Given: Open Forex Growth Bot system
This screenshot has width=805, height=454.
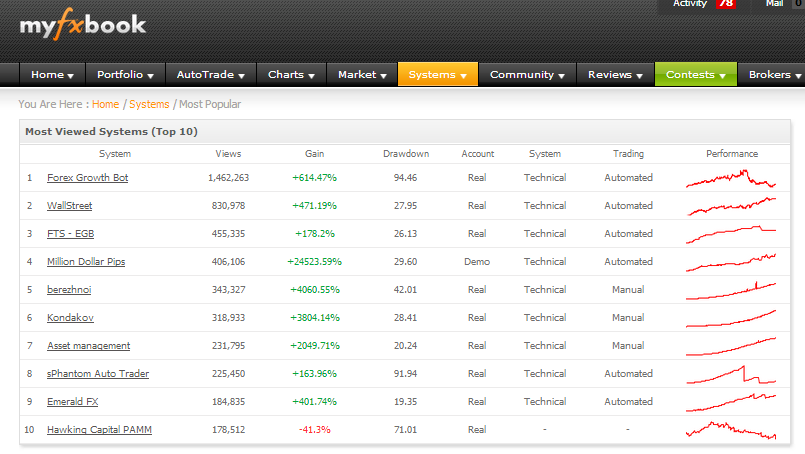Looking at the screenshot, I should pos(87,178).
